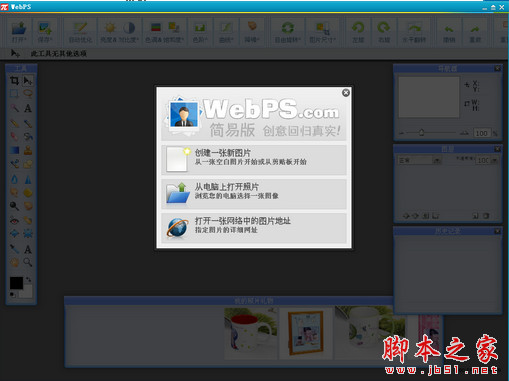The image size is (509, 381).
Task: Select the Eyedropper color picker tool
Action: [14, 249]
